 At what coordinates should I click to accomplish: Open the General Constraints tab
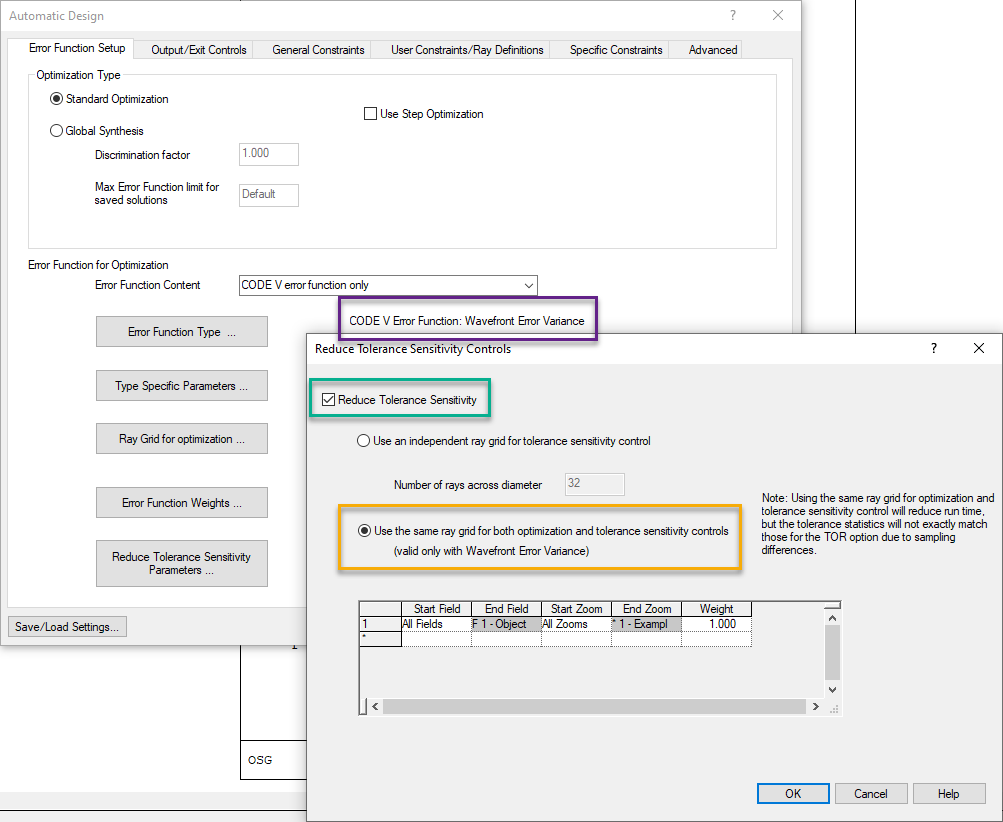[x=318, y=50]
